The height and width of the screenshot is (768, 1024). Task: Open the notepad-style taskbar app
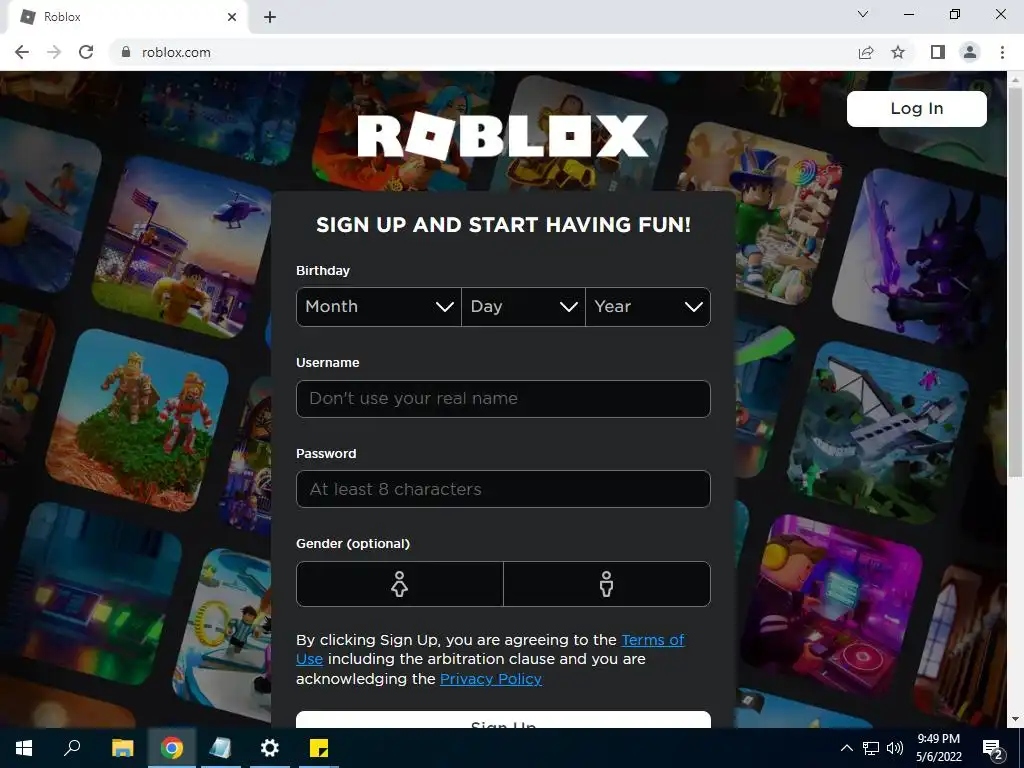(220, 748)
